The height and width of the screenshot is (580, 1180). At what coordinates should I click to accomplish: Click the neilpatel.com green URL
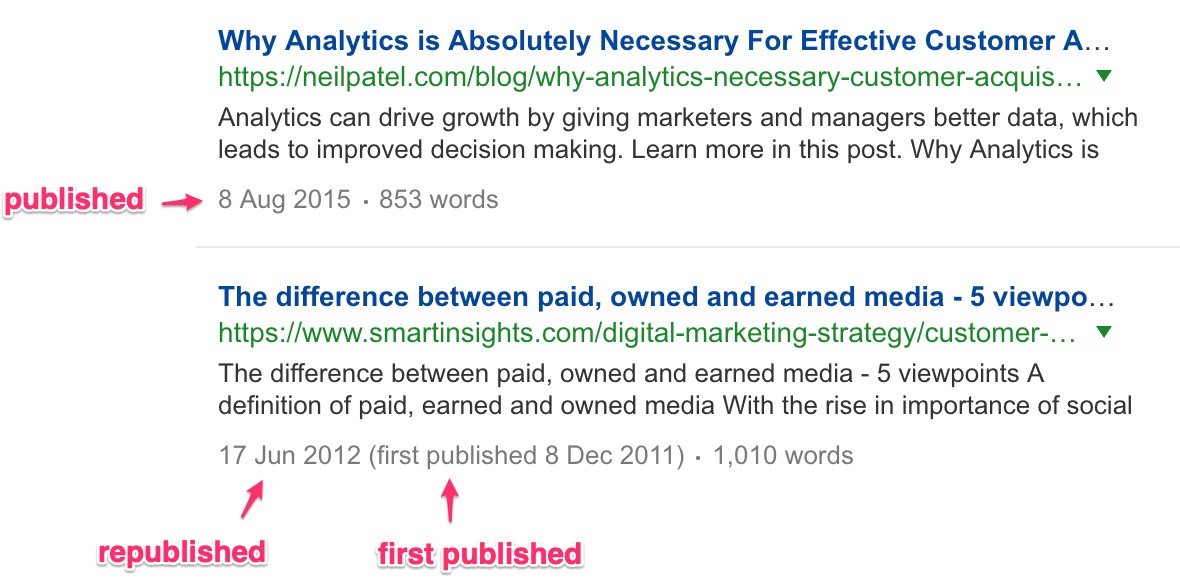(x=649, y=78)
